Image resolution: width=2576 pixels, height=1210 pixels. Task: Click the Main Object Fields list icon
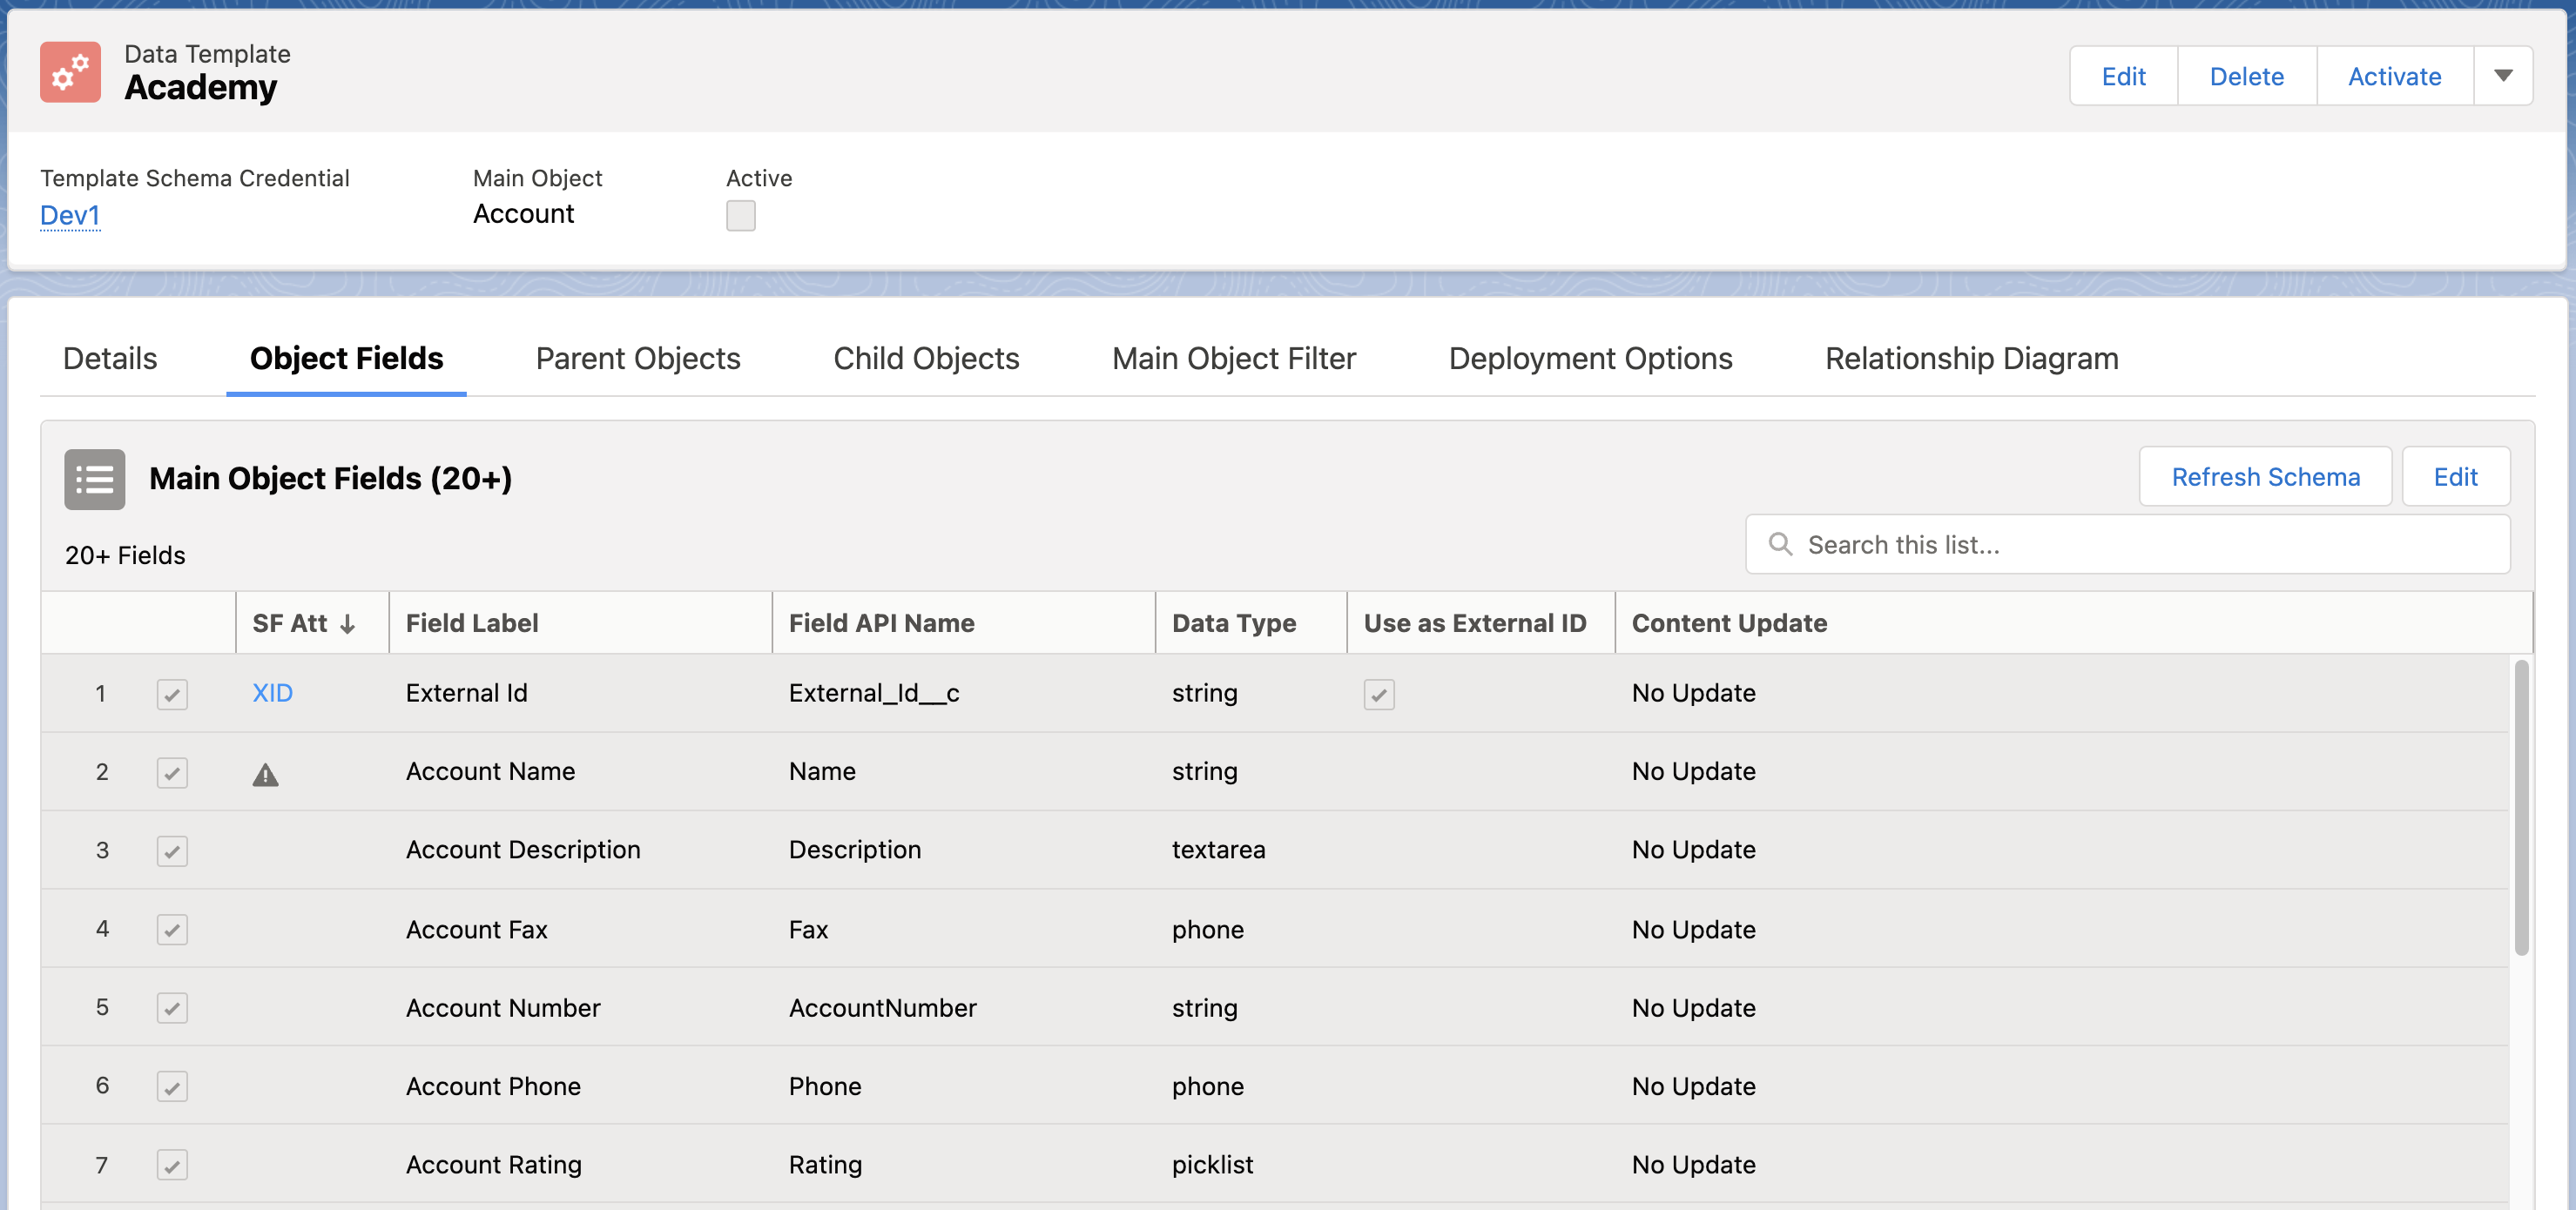(x=95, y=479)
